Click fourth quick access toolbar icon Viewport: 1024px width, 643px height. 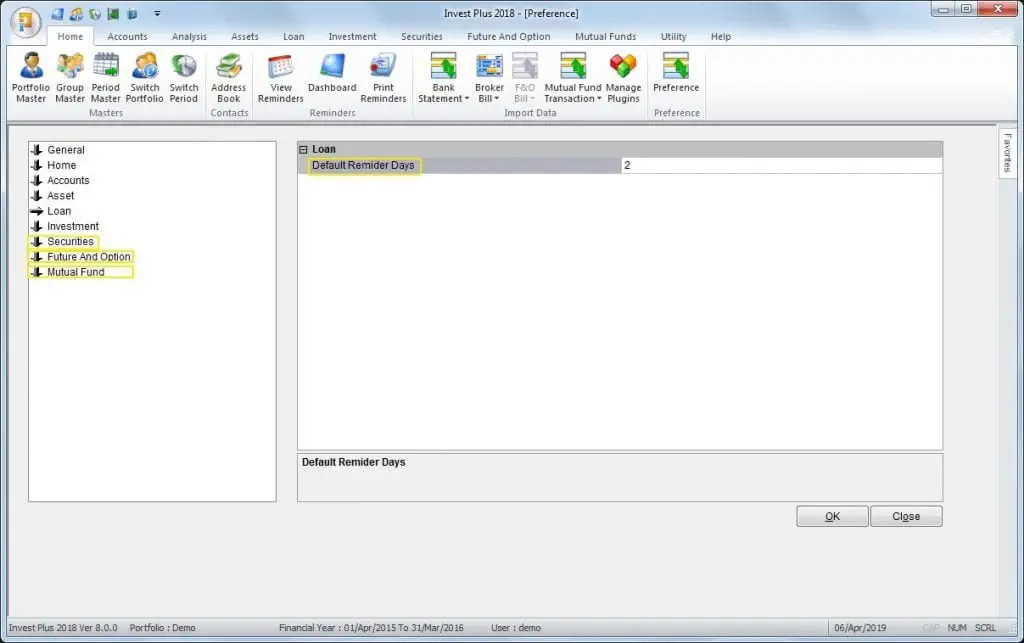[114, 13]
